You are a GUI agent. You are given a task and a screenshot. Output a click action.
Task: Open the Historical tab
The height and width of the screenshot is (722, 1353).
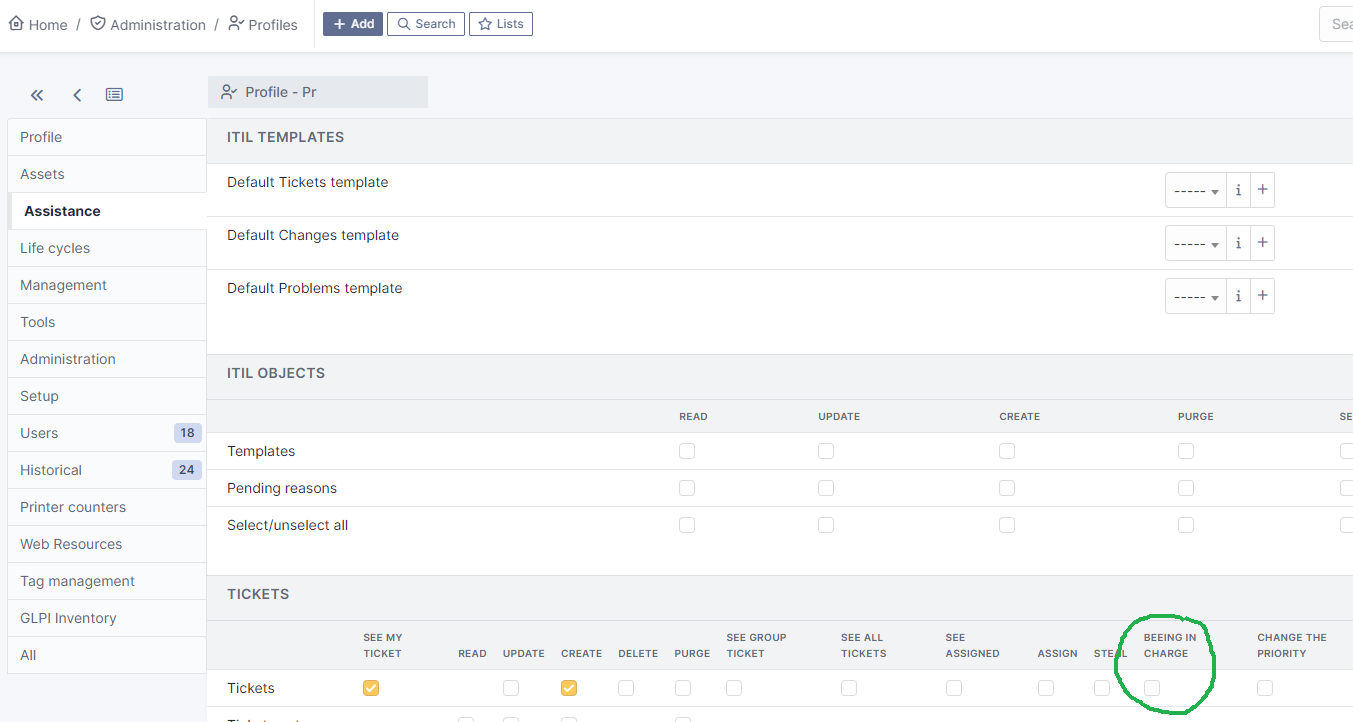(107, 470)
